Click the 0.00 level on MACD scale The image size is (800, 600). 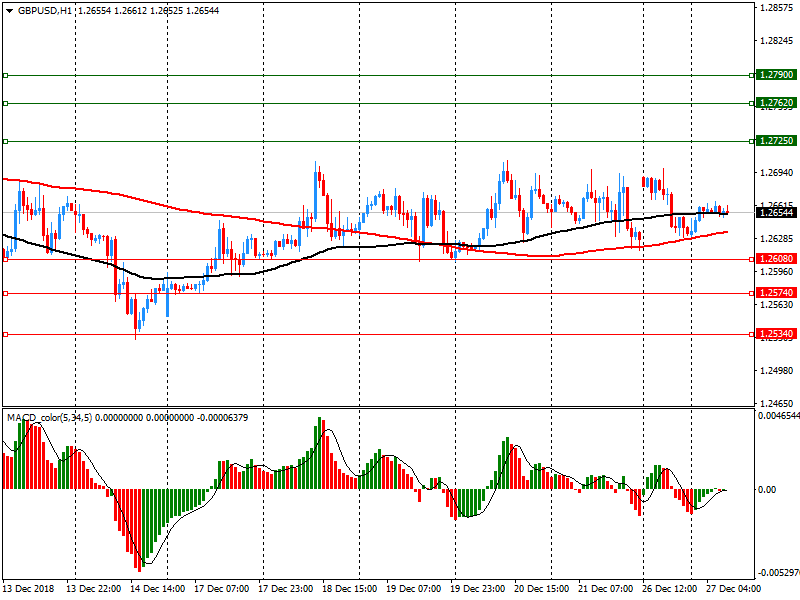click(767, 489)
